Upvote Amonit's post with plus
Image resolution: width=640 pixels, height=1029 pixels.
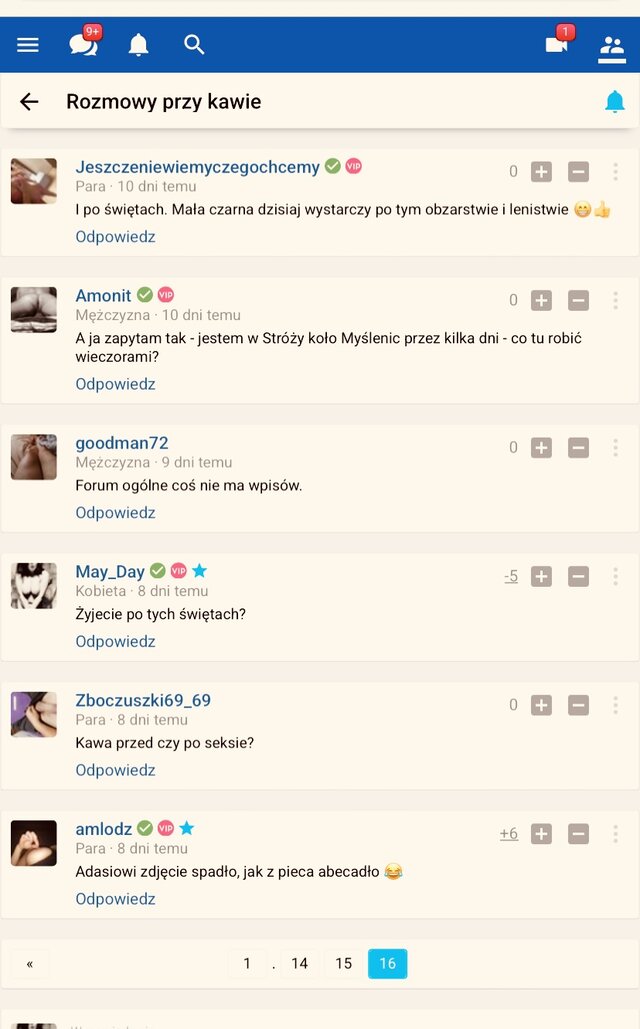click(541, 301)
